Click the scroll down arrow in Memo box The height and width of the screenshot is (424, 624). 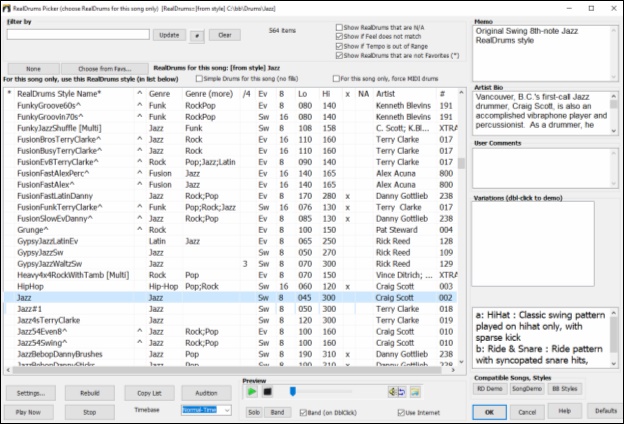click(614, 77)
